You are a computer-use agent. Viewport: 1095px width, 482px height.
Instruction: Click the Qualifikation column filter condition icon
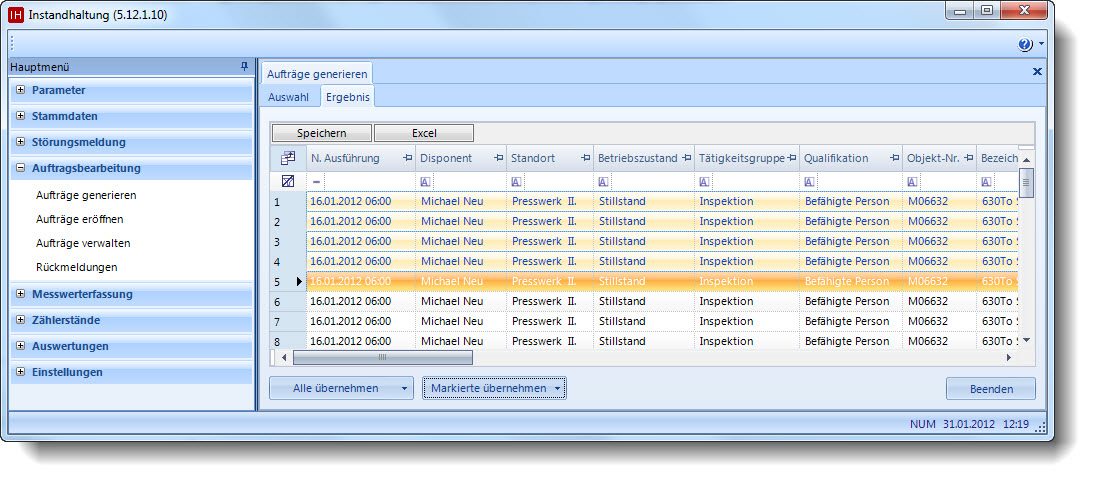coord(810,182)
